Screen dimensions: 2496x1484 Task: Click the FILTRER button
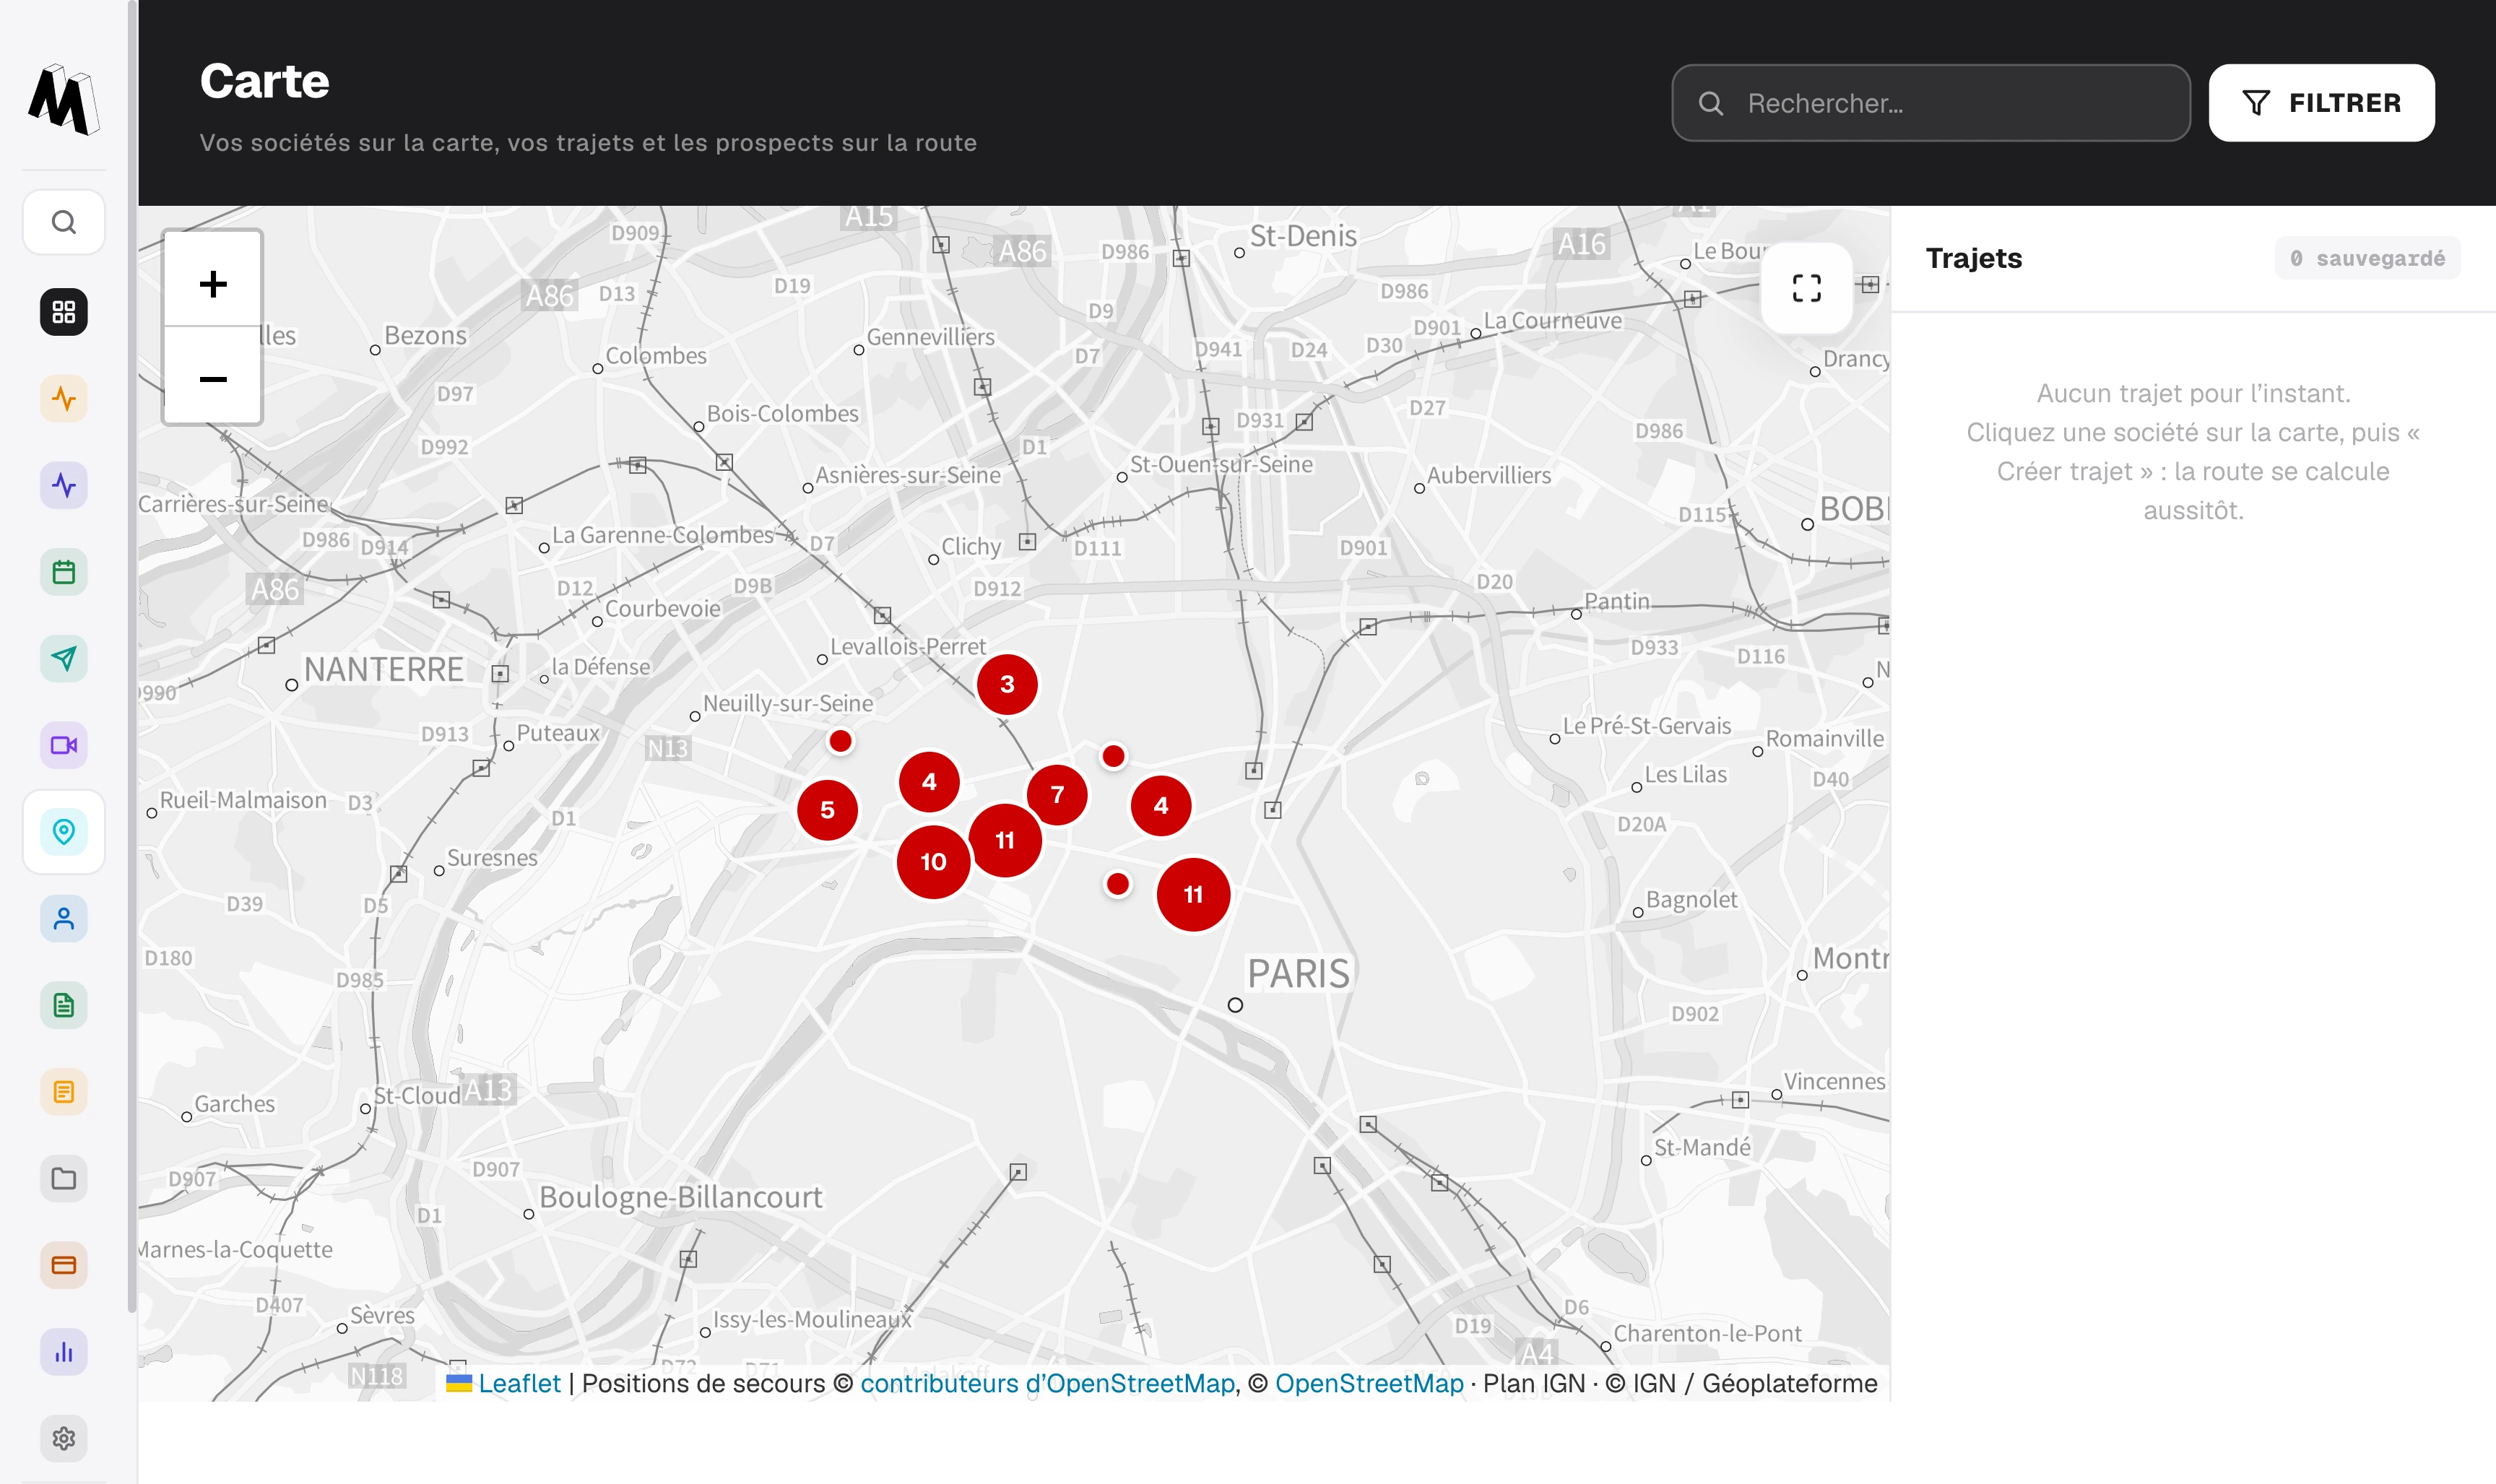[2321, 103]
